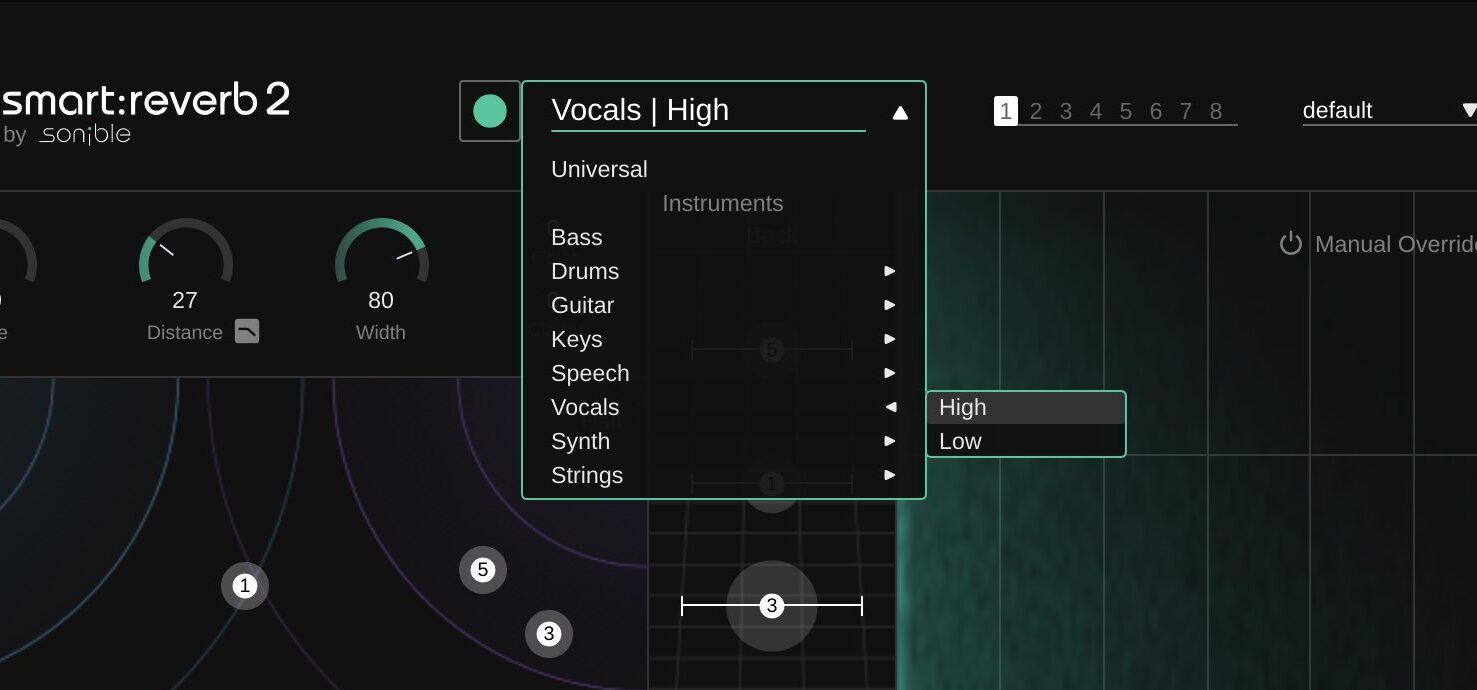Select node 5 in the circular room map

coord(483,570)
